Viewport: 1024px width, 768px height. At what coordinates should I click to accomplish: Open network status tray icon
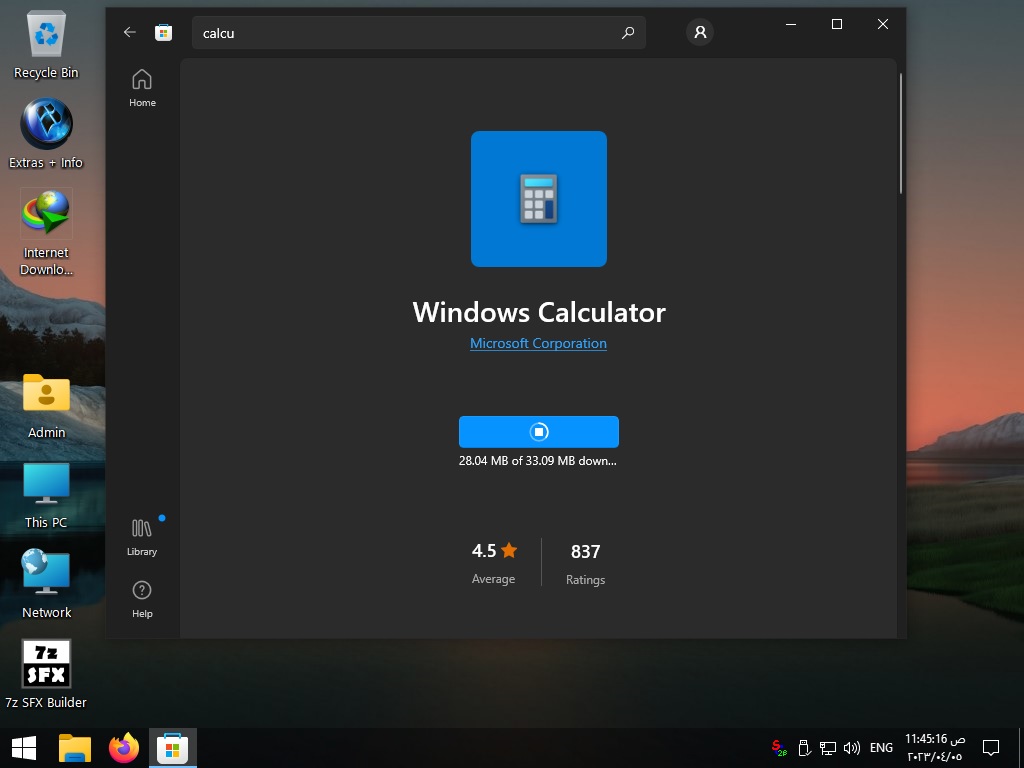click(828, 748)
